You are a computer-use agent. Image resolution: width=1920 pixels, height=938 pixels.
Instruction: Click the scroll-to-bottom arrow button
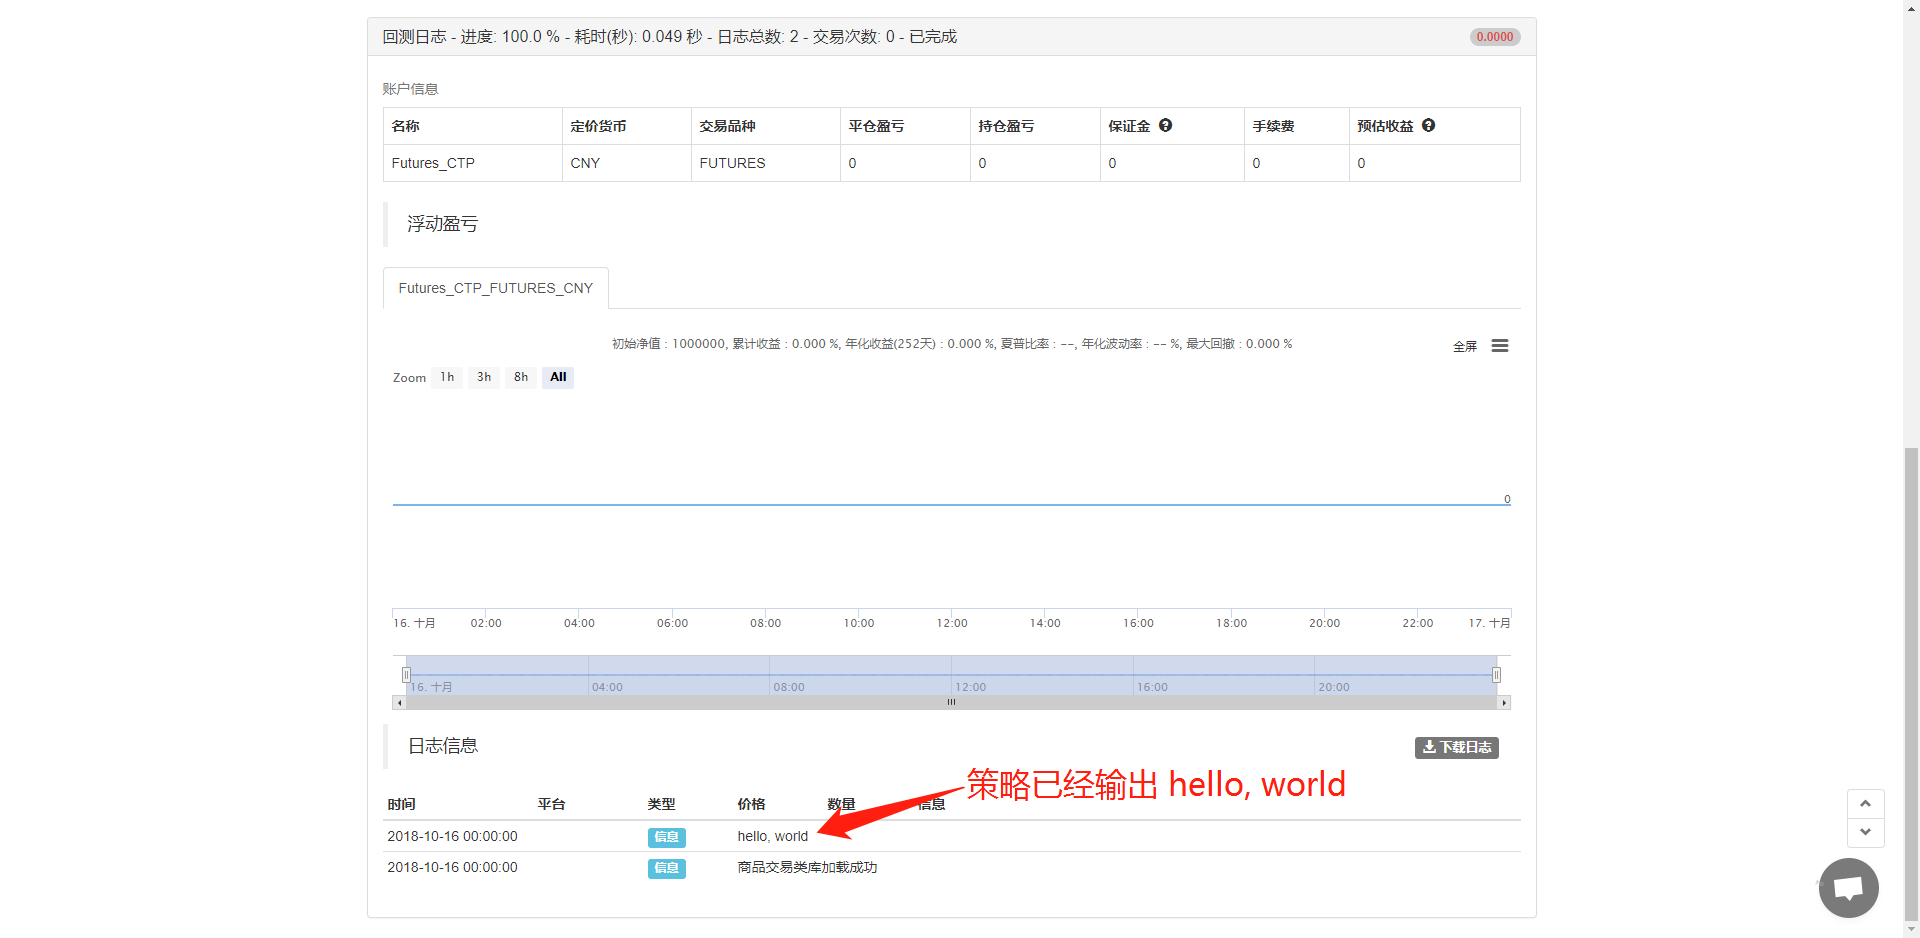tap(1865, 833)
